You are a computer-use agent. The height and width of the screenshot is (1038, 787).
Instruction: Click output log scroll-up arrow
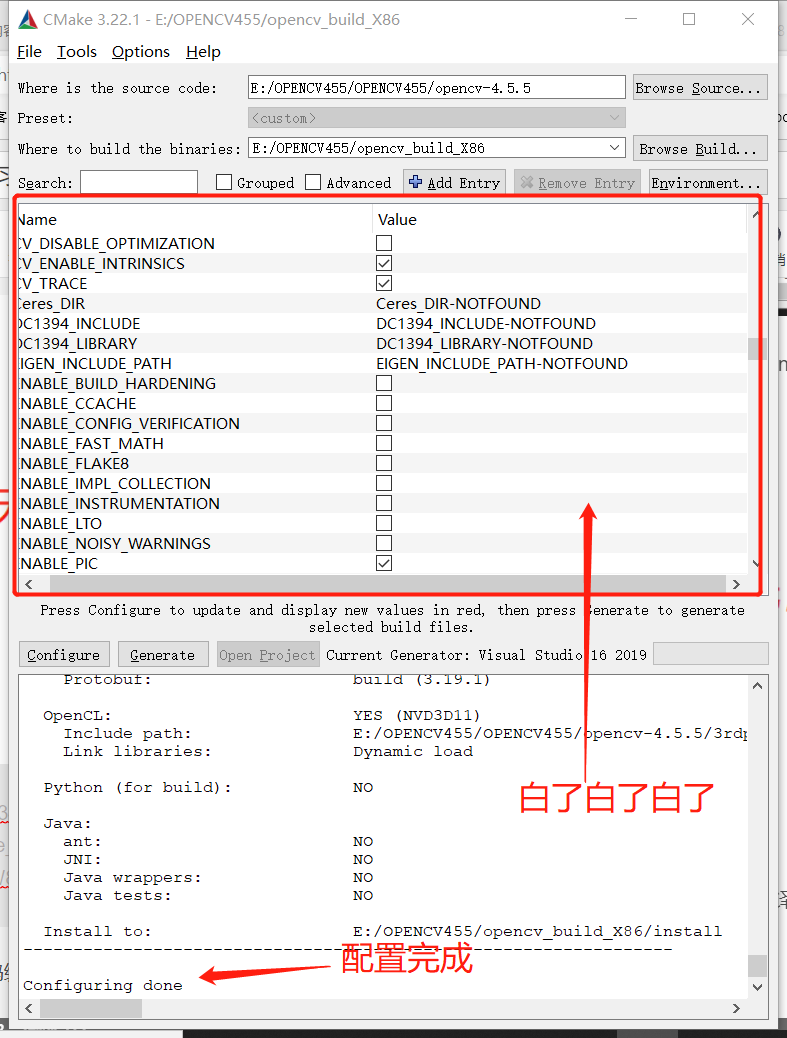coord(757,686)
